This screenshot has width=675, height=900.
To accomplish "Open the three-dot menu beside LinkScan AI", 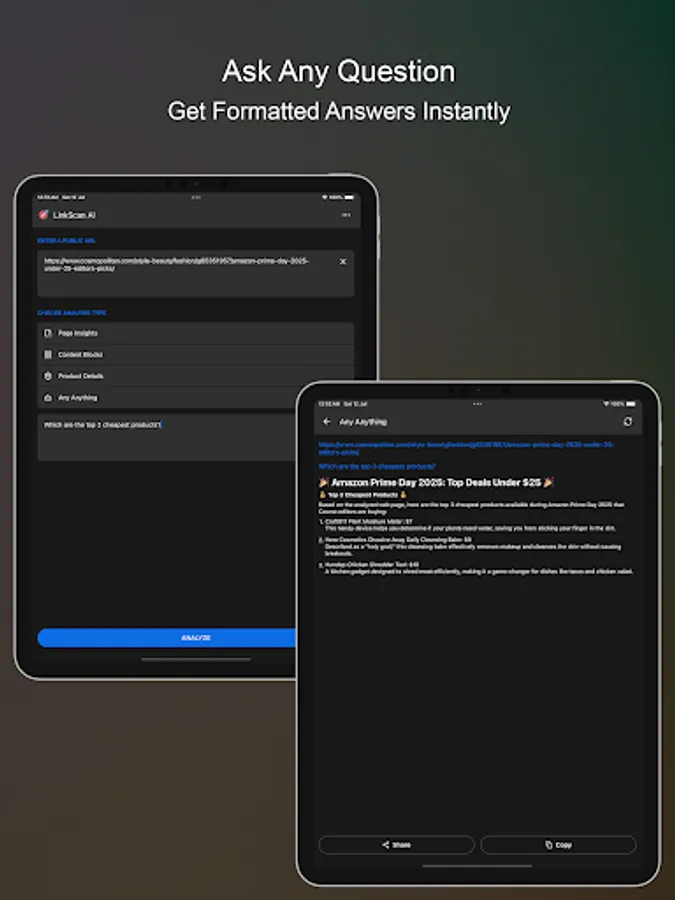I will tap(346, 215).
